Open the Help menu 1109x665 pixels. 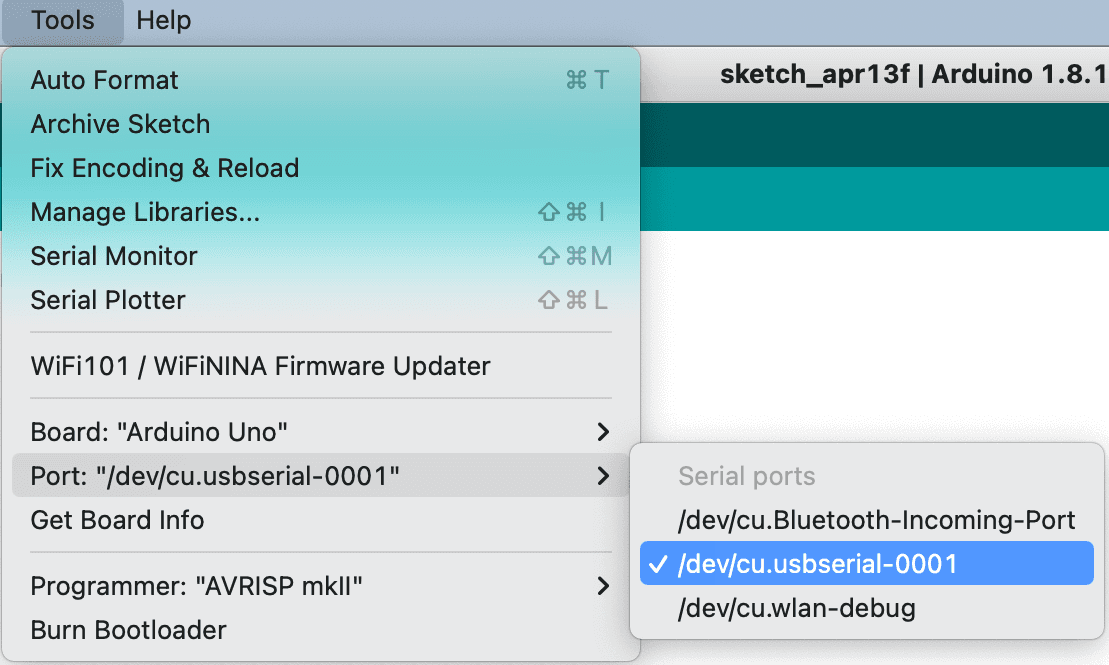pyautogui.click(x=163, y=20)
